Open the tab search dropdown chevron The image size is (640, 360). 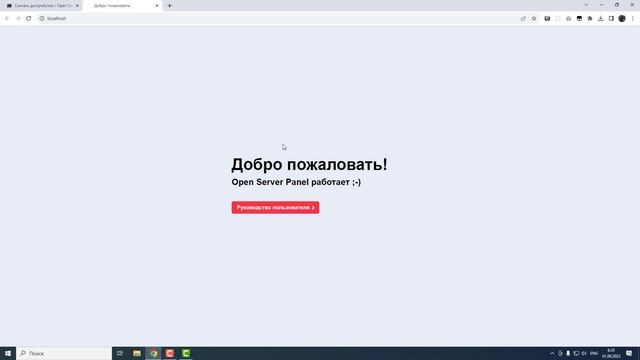click(586, 5)
